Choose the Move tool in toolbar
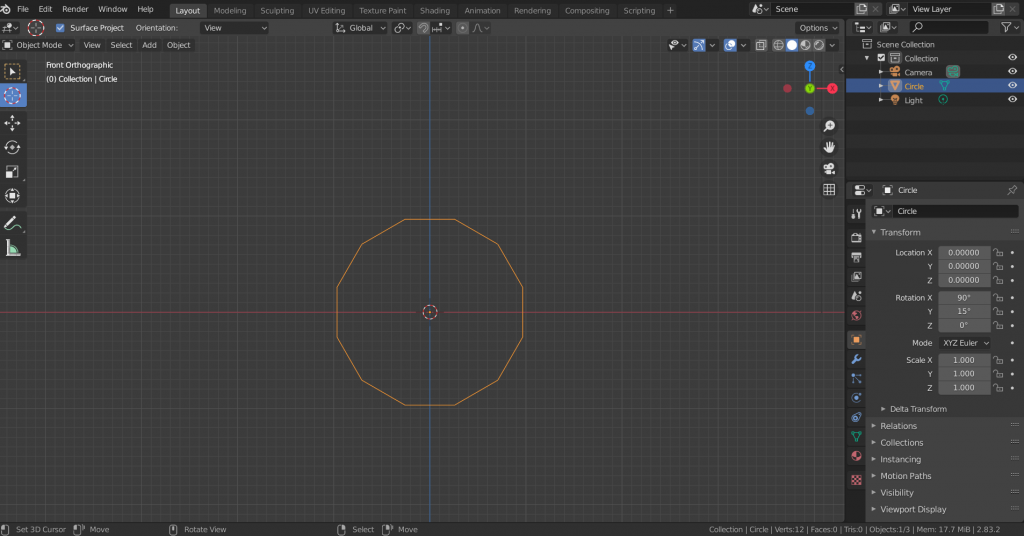Screen dimensions: 1024x536 12,123
